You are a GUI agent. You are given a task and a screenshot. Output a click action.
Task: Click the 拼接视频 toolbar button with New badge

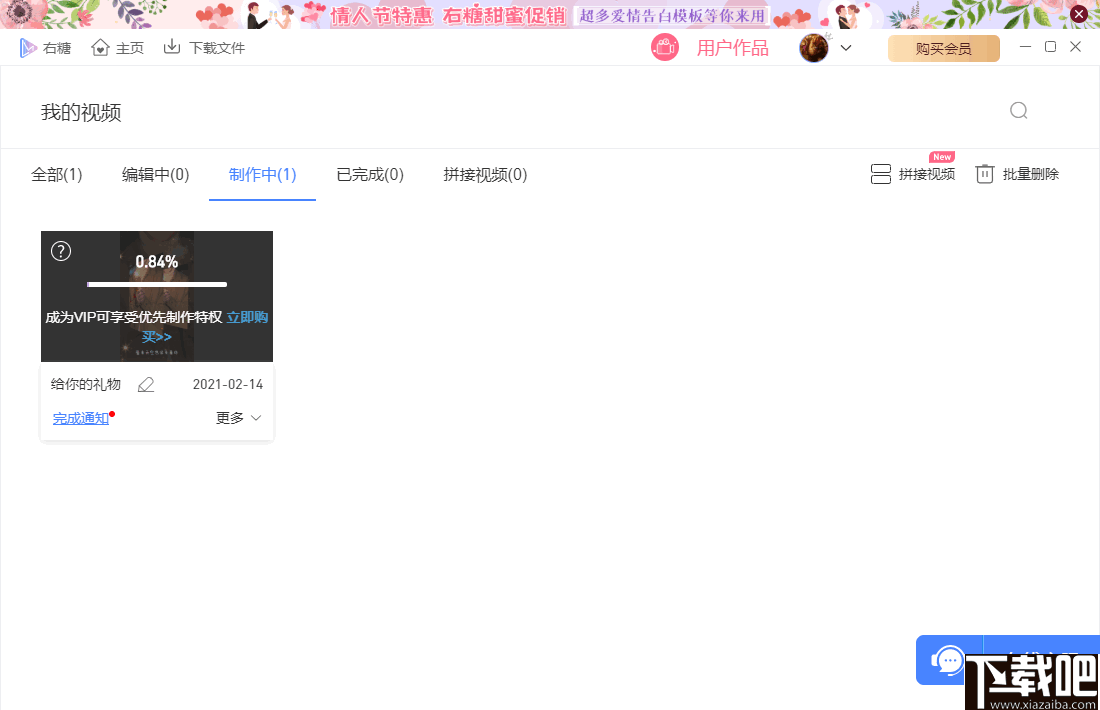(912, 173)
